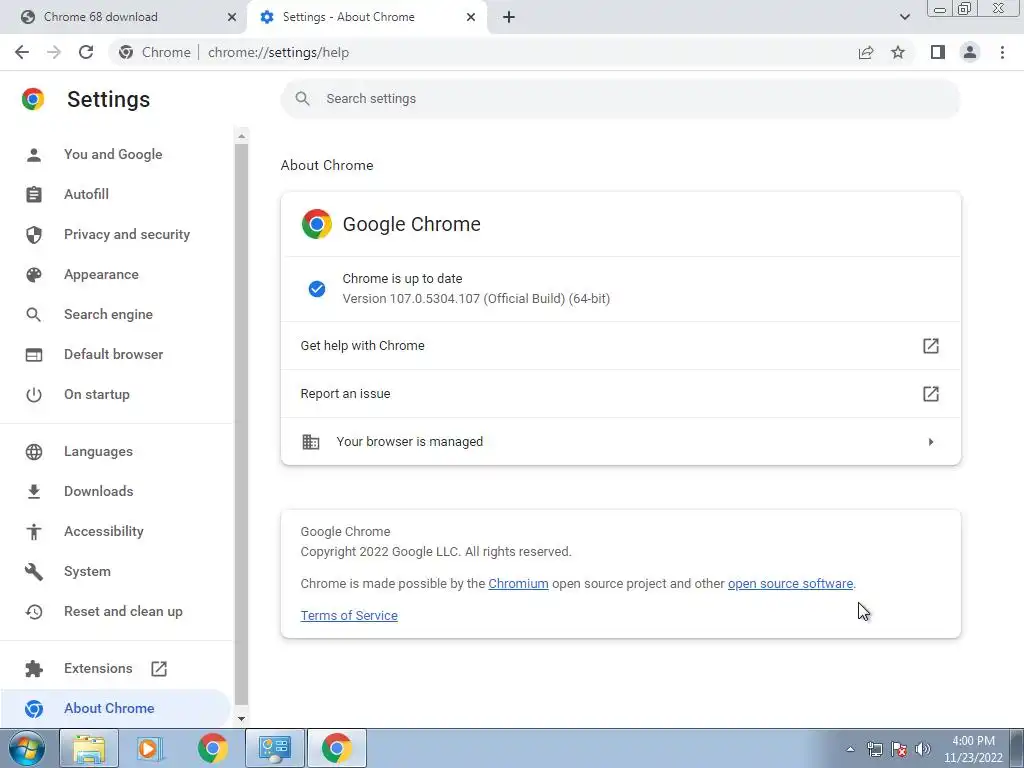Image resolution: width=1024 pixels, height=768 pixels.
Task: Click the puzzle piece icon beside Extensions
Action: tap(34, 668)
